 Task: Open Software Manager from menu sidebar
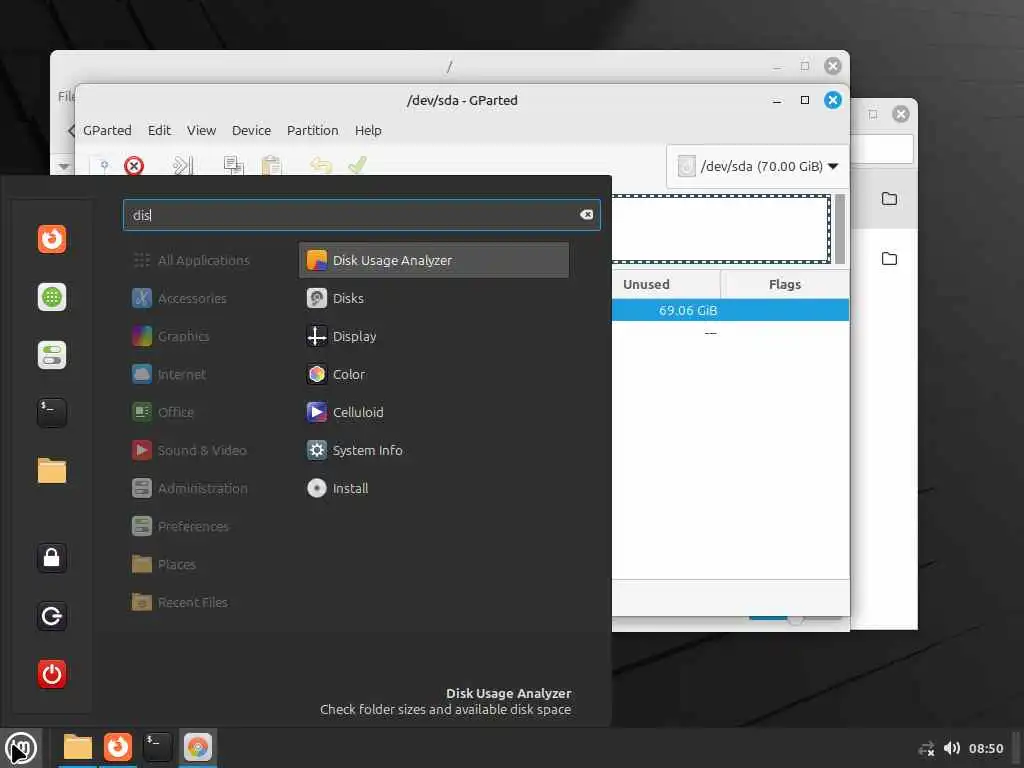[x=52, y=297]
